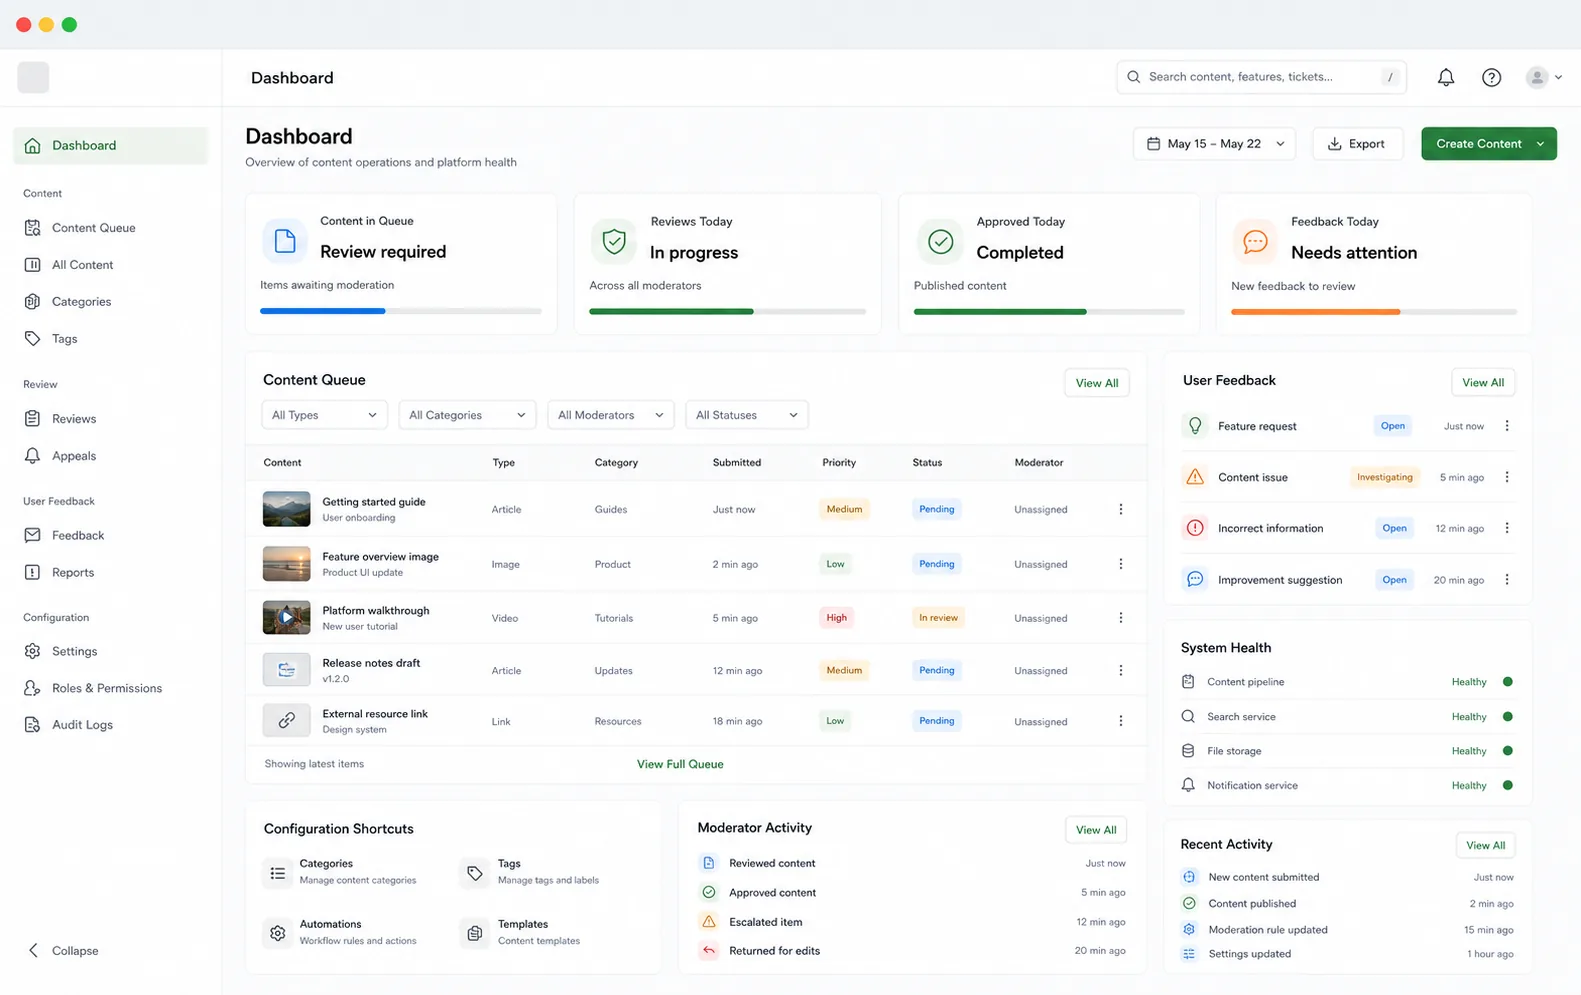Open options menu for External resource link
Viewport: 1581px width, 995px height.
click(1120, 721)
